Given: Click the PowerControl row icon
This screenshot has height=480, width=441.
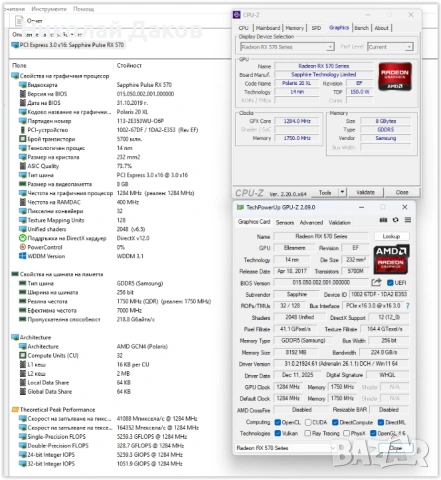Looking at the screenshot, I should (x=22, y=247).
